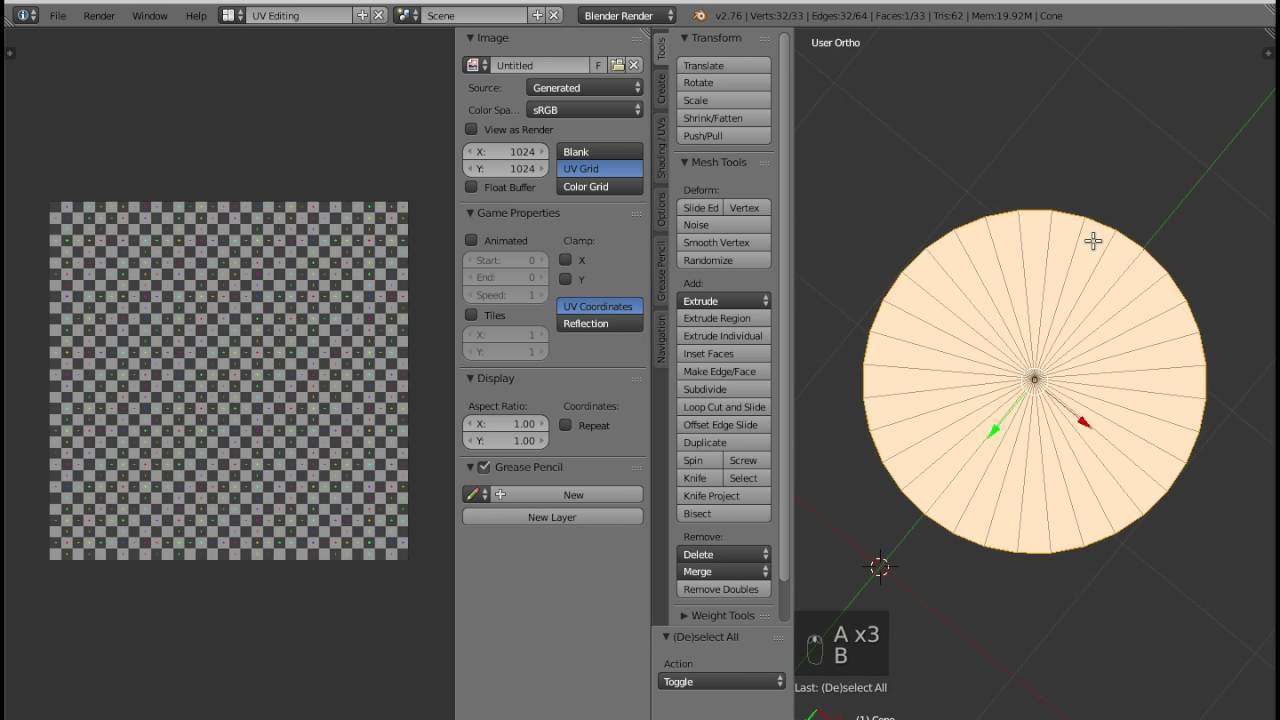Open the sRGB color space dropdown

coord(585,110)
